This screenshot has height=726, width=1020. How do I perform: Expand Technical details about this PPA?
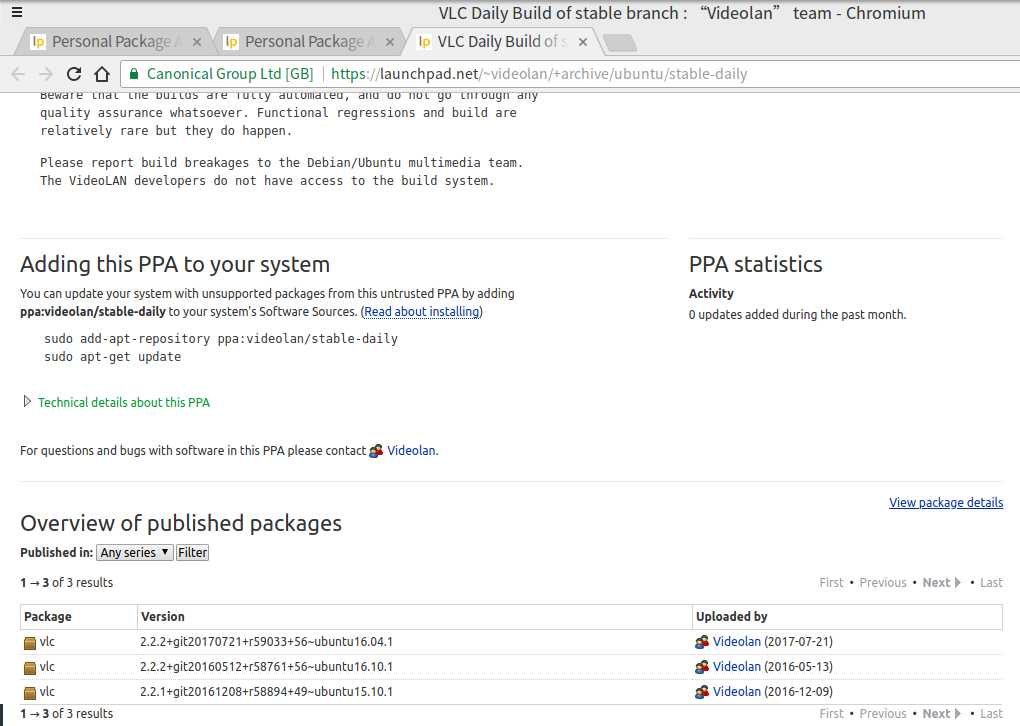coord(124,403)
